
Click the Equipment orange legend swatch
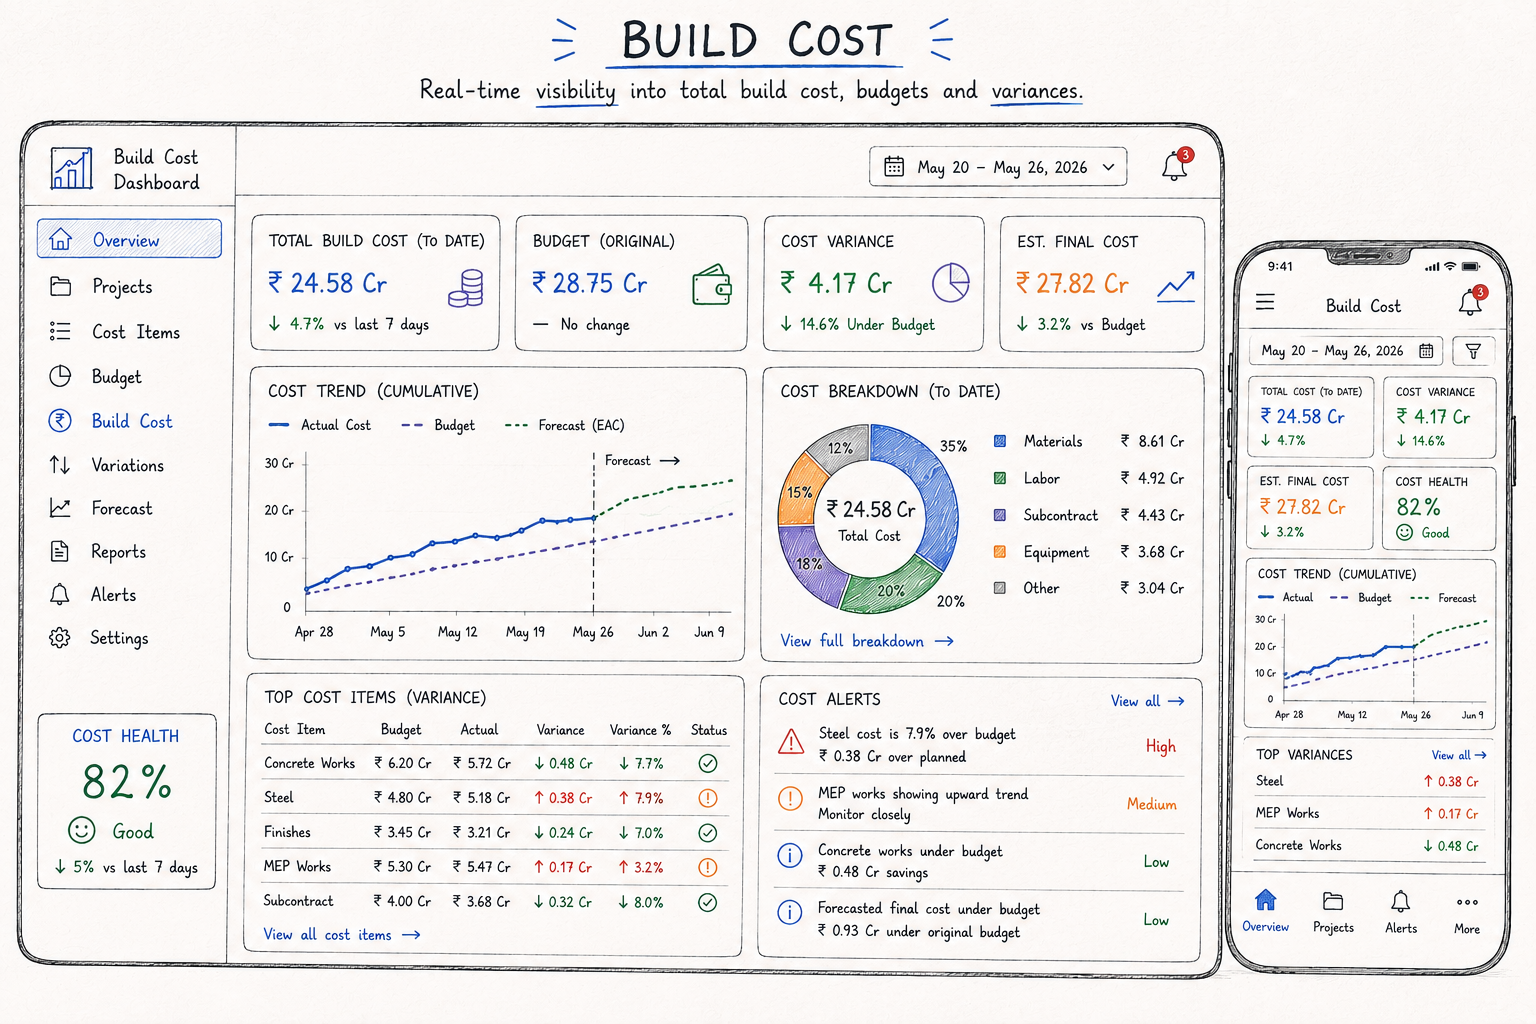(1000, 551)
